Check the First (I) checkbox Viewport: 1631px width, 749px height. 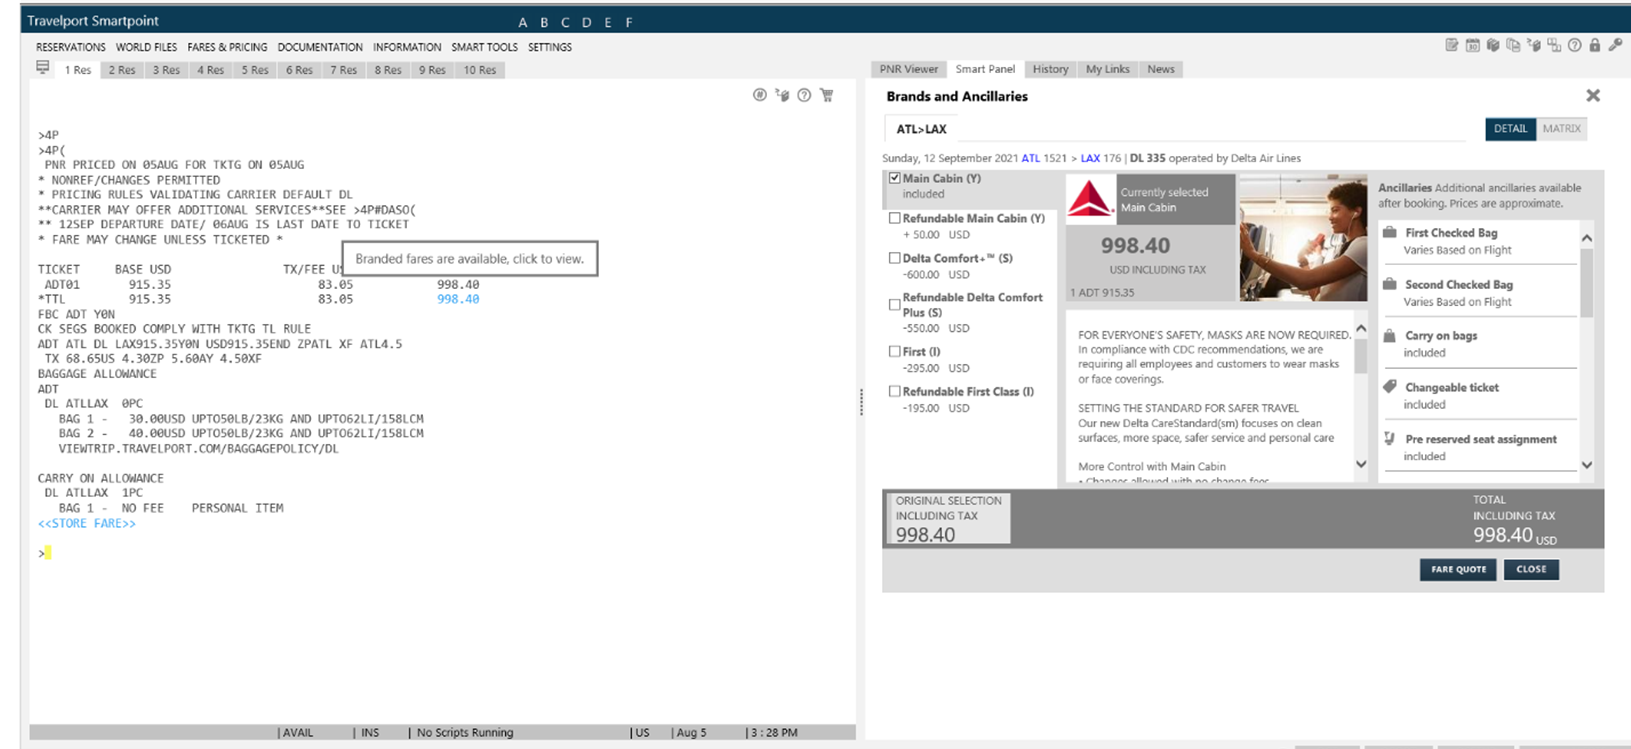(x=895, y=352)
